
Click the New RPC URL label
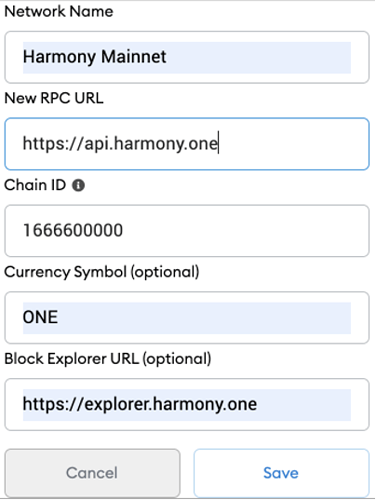pyautogui.click(x=54, y=98)
